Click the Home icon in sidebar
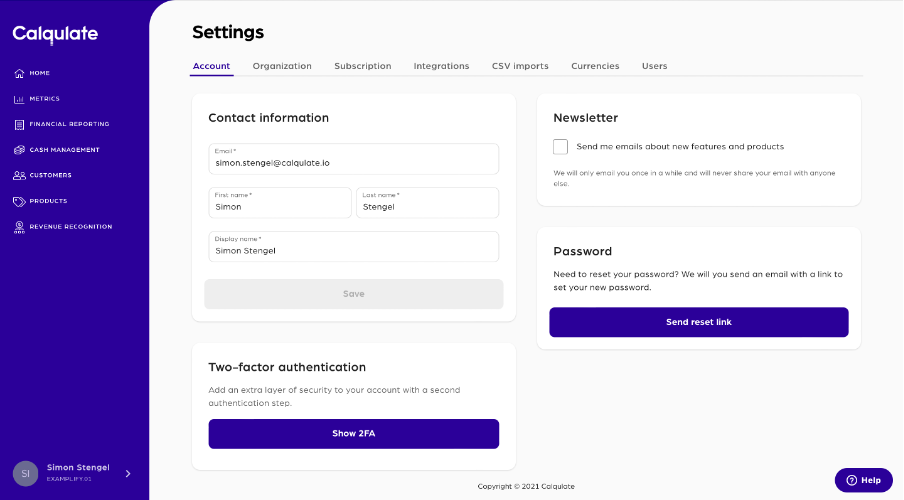Screen dimensions: 904x500 click(x=19, y=73)
